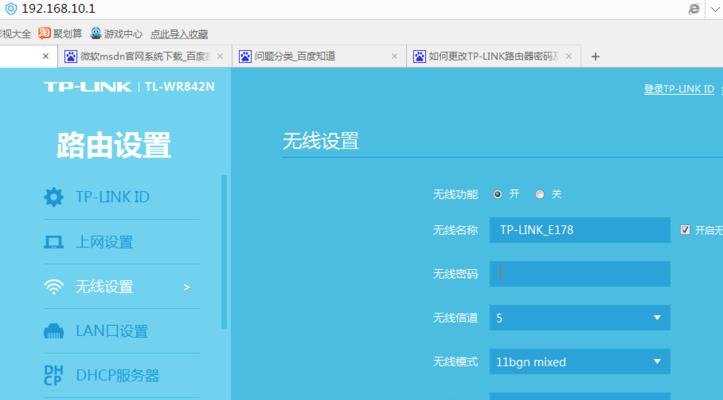
Task: Open DHCP服务器 menu item
Action: [x=122, y=376]
